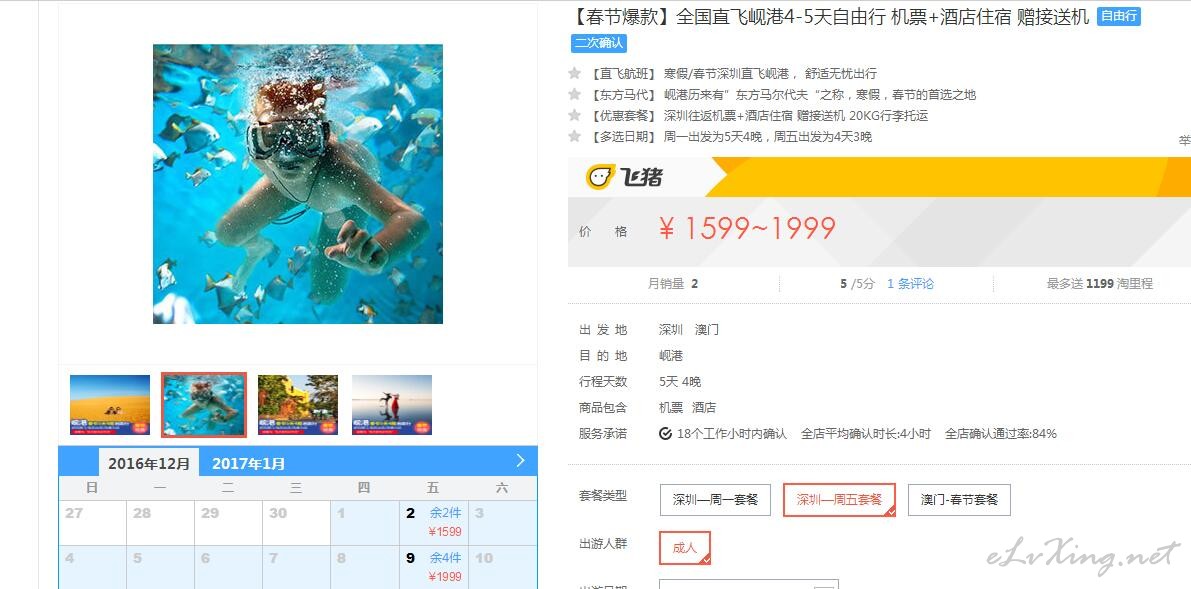The image size is (1191, 589).
Task: Click the service promise checkmark icon
Action: point(665,434)
